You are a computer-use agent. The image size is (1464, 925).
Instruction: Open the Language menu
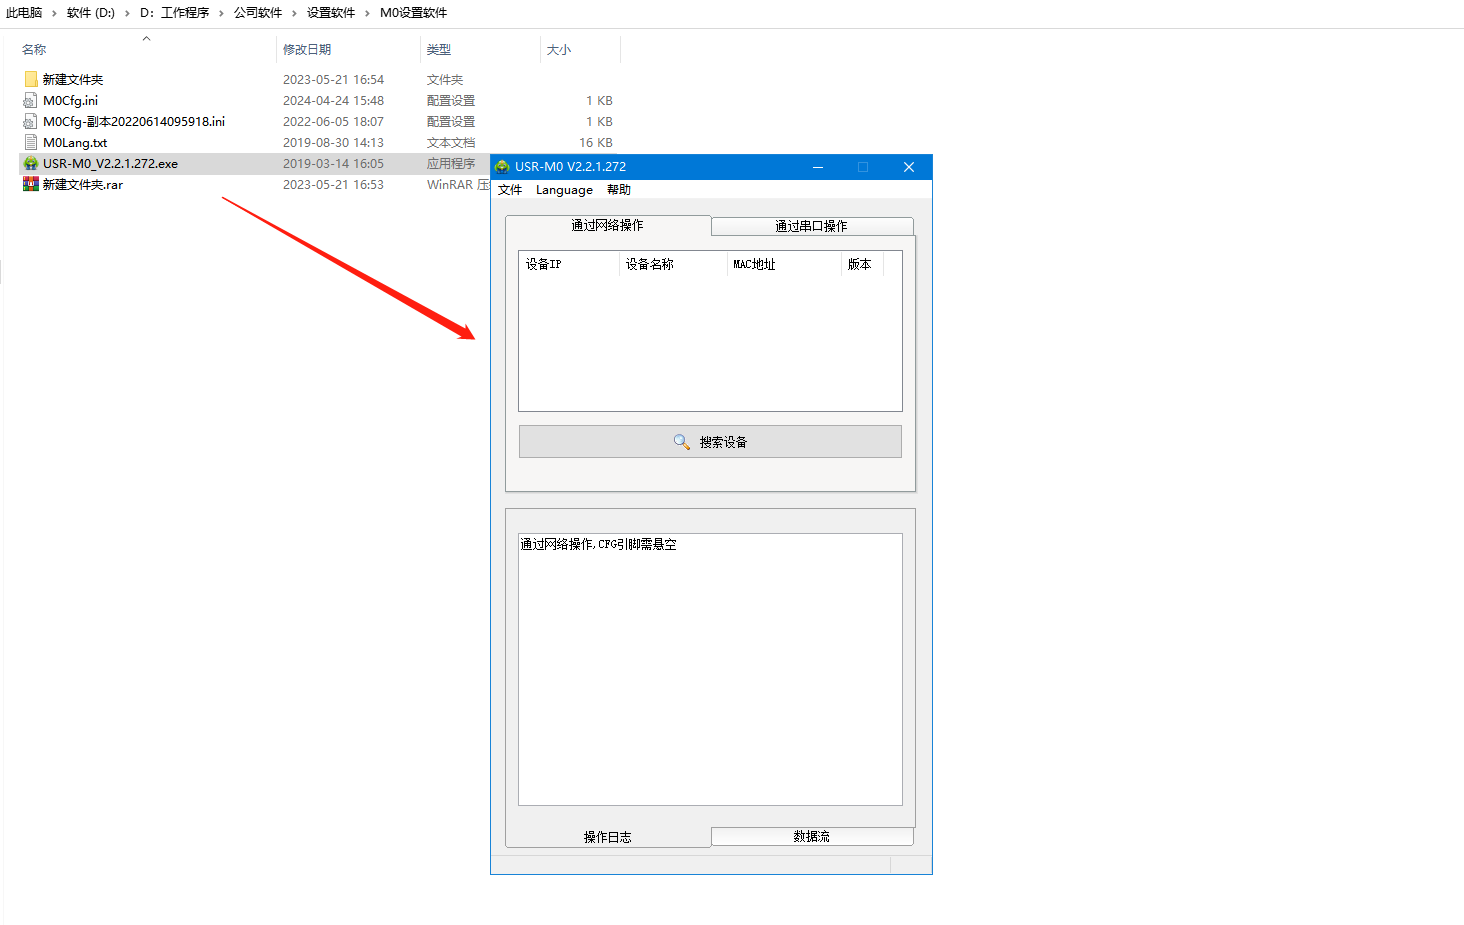[564, 190]
